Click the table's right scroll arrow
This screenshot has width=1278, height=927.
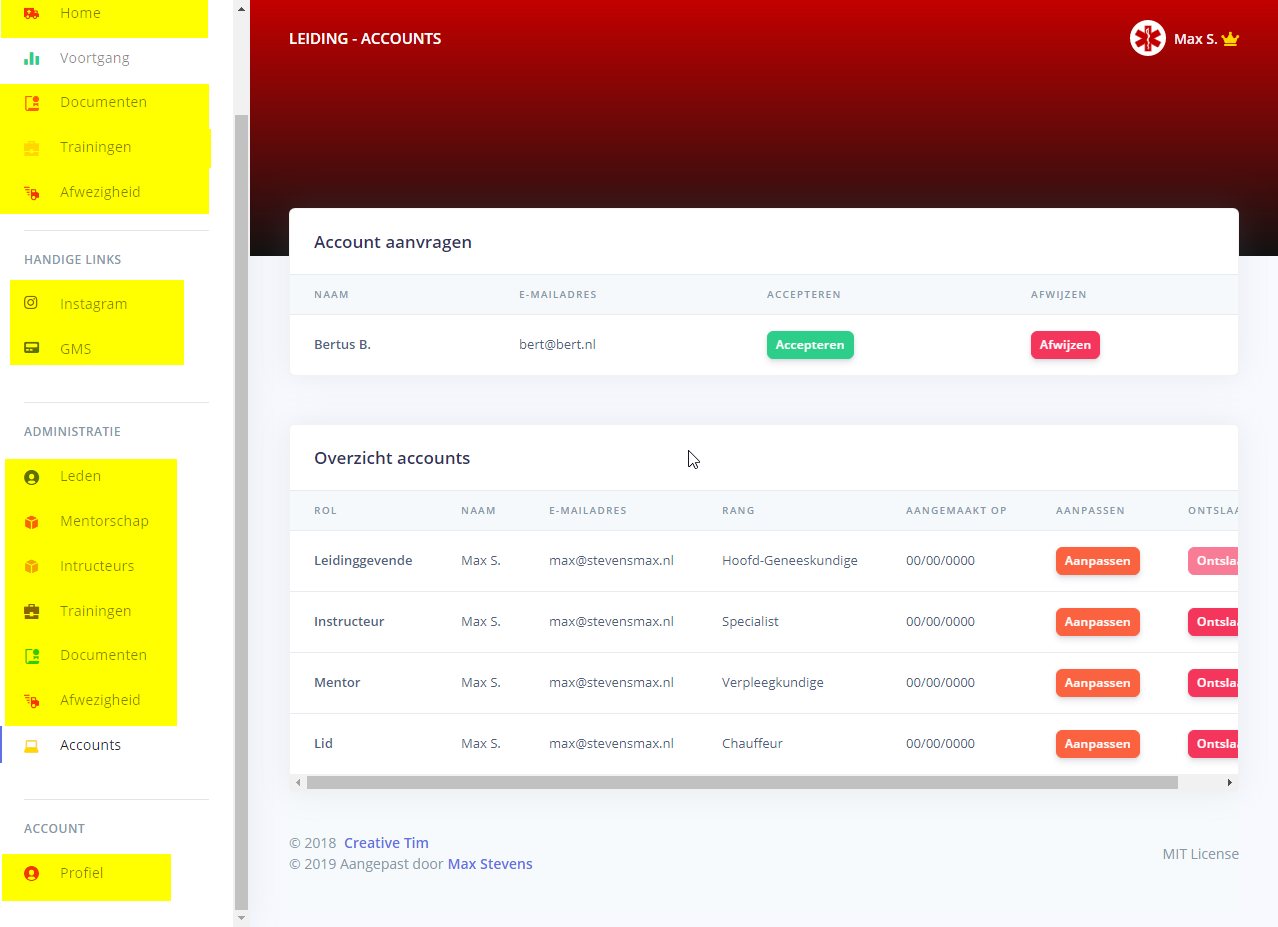[1229, 783]
